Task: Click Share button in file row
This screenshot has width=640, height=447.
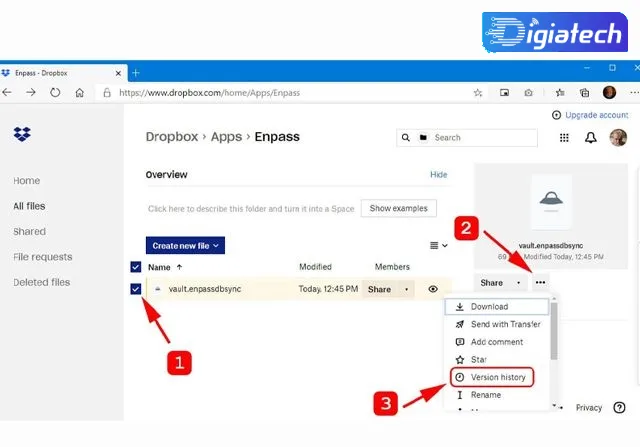Action: click(380, 289)
